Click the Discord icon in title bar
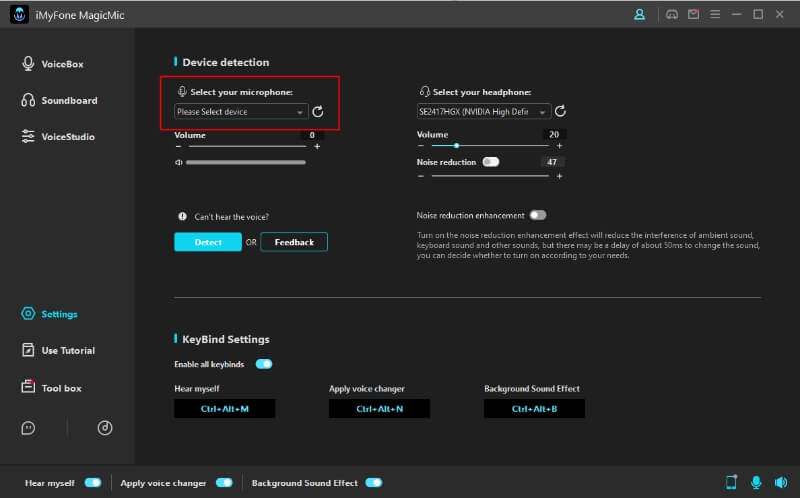Viewport: 800px width, 498px height. [672, 14]
